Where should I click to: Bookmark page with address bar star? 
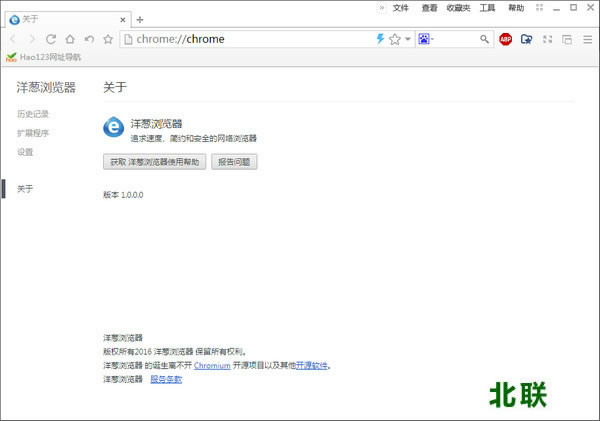(x=394, y=39)
